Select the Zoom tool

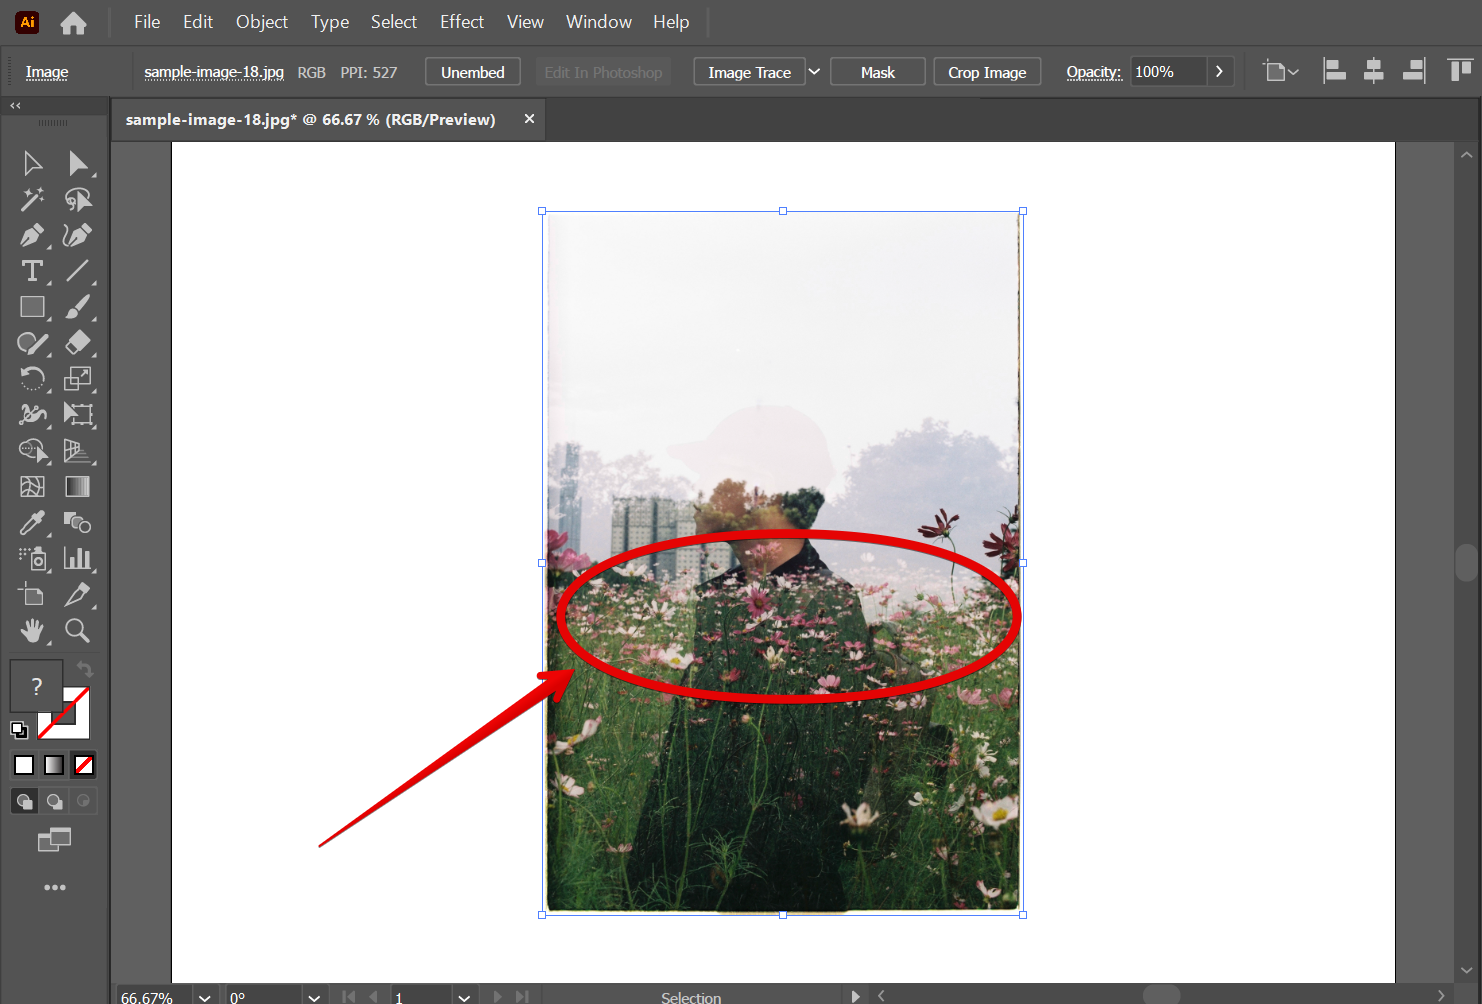pyautogui.click(x=77, y=631)
